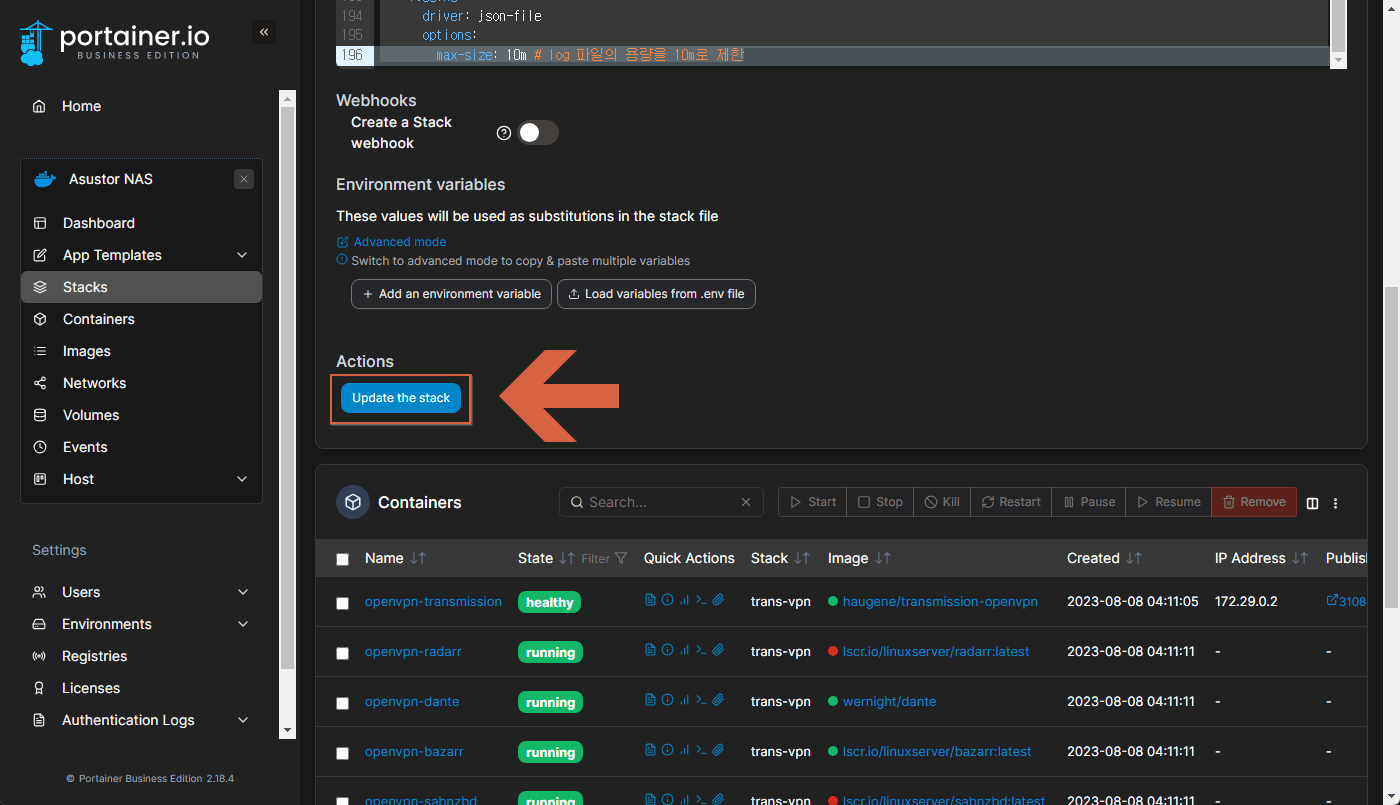Expand the Environments submenu chevron
This screenshot has height=805, width=1400.
coord(243,624)
